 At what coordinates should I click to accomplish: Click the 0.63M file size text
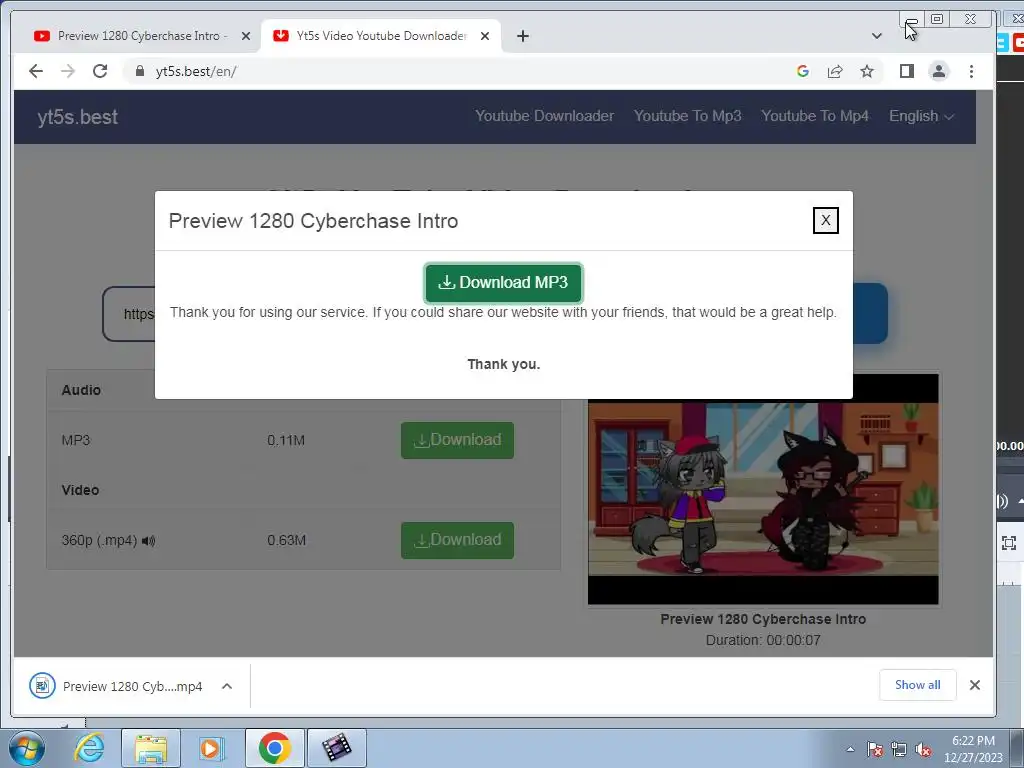pos(287,541)
